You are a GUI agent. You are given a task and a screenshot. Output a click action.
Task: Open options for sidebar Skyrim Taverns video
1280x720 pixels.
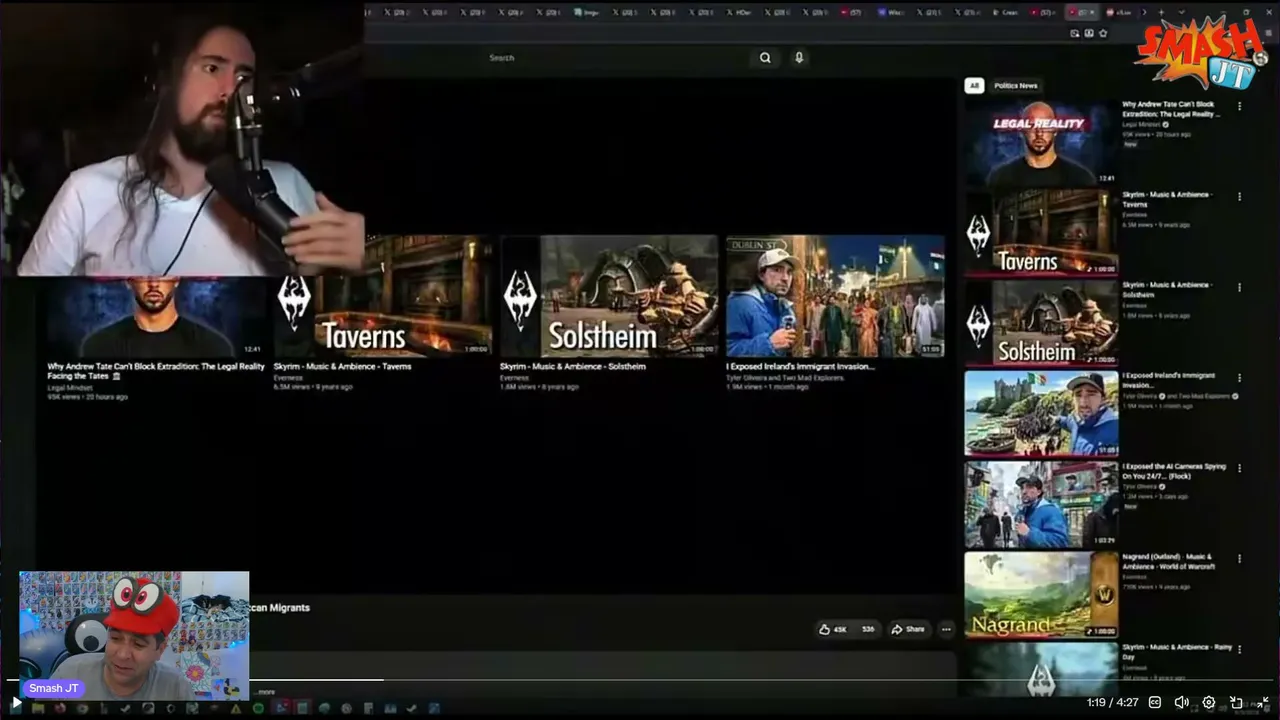point(1240,196)
